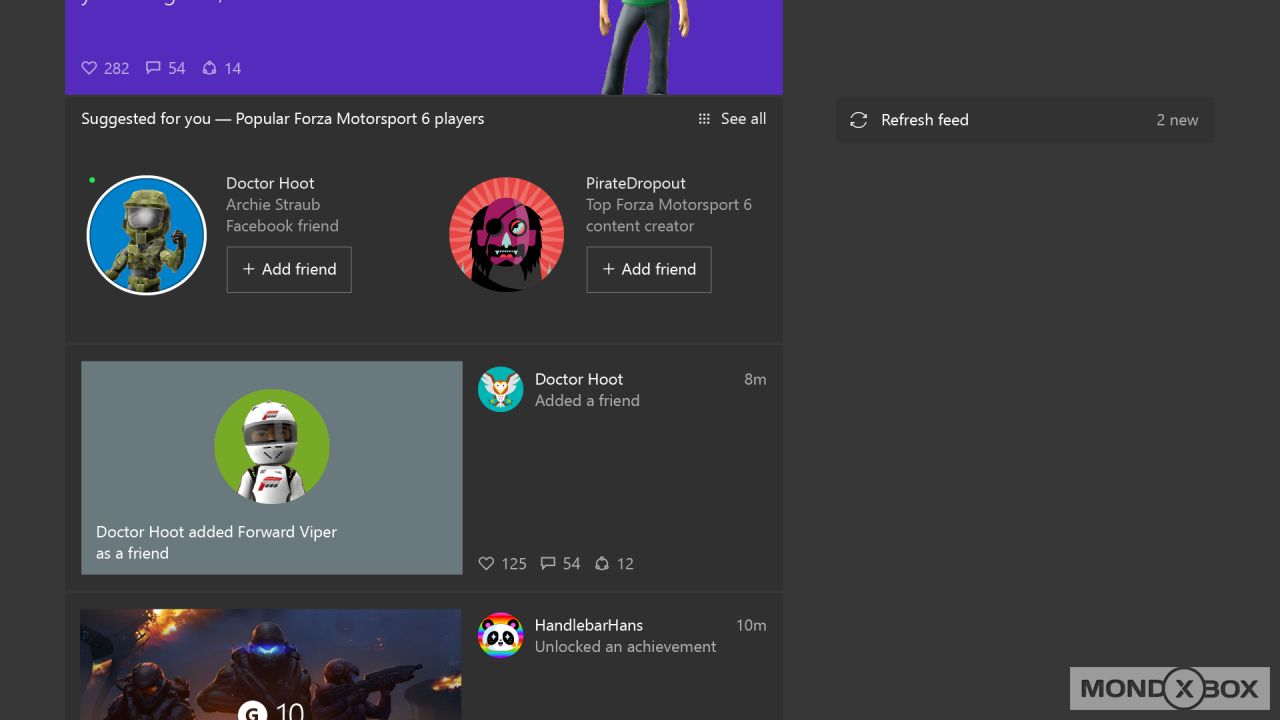
Task: Open HandlebarHans' panda gamerpic
Action: pos(500,636)
